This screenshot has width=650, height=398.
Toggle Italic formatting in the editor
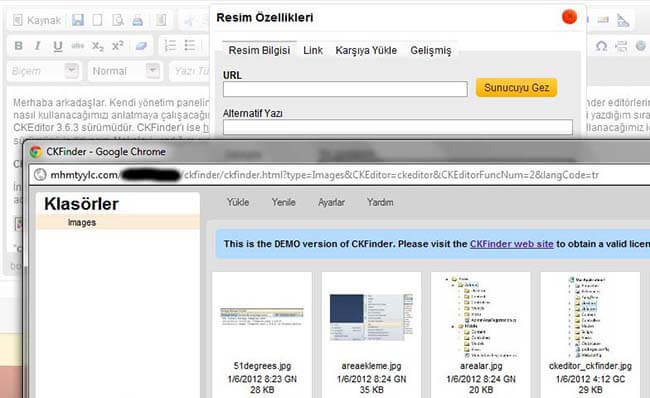pos(38,46)
